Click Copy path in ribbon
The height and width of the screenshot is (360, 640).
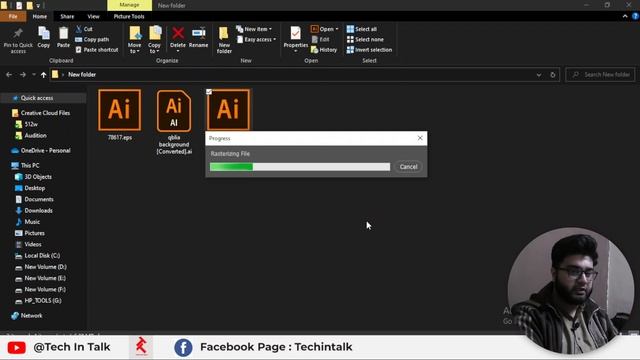[x=92, y=40]
